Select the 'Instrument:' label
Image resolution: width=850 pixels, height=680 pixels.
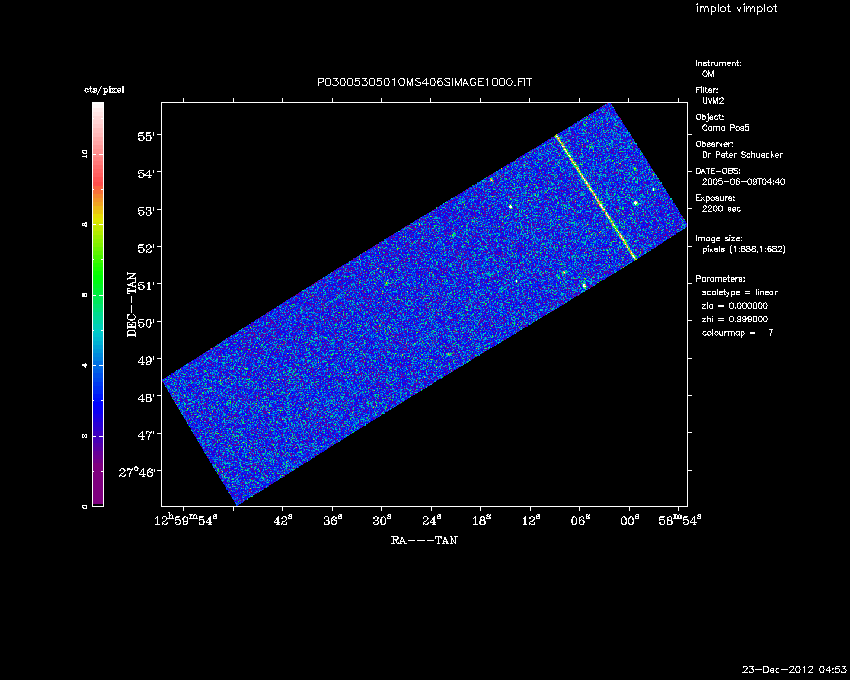(x=718, y=63)
